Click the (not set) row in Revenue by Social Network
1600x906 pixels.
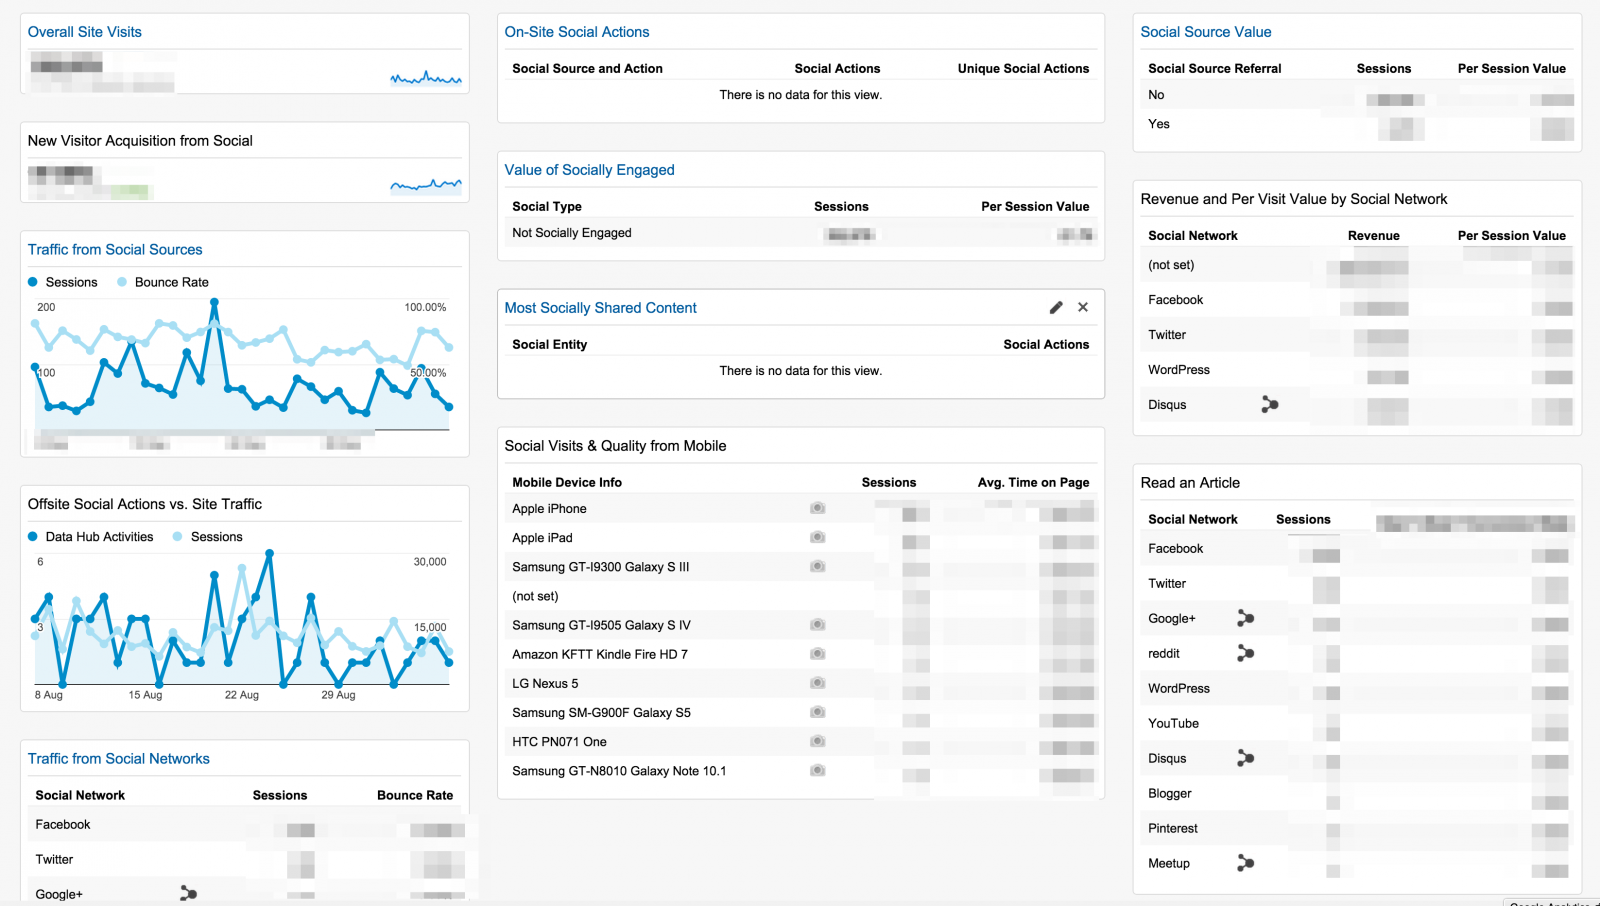point(1357,265)
